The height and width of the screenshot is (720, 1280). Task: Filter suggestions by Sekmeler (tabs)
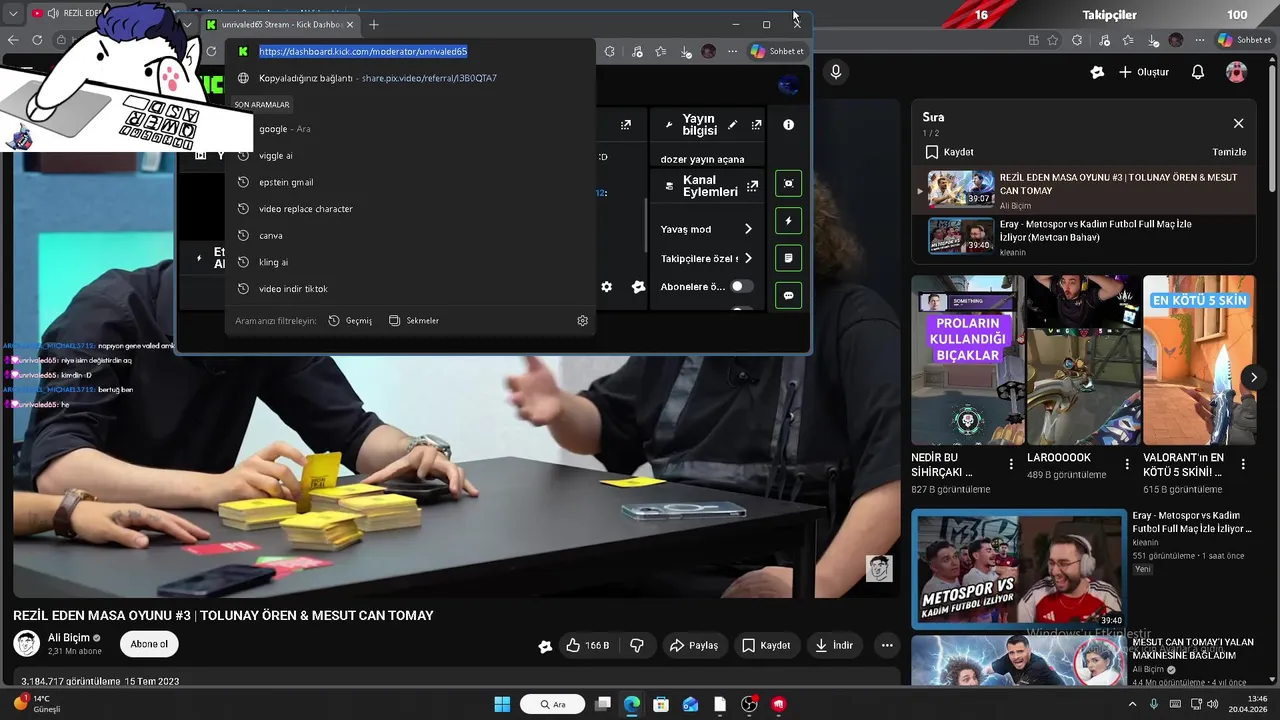coord(414,321)
